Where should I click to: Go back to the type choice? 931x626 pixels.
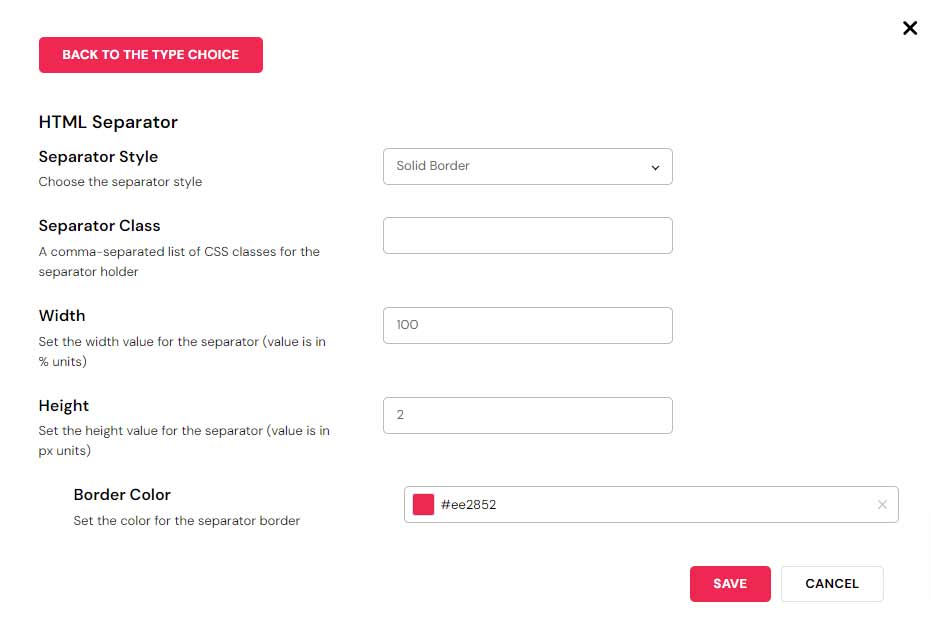(x=151, y=55)
